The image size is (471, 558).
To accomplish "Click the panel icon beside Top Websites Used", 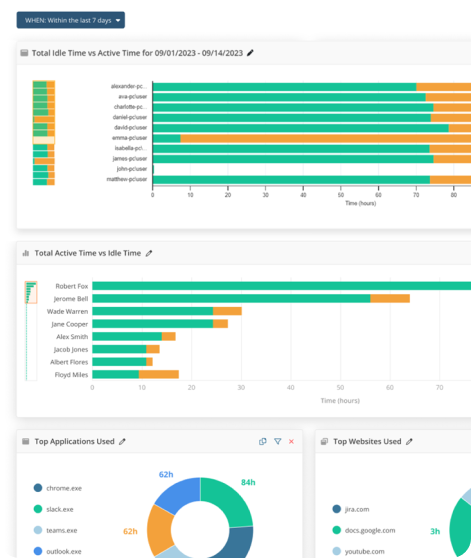I will click(324, 442).
